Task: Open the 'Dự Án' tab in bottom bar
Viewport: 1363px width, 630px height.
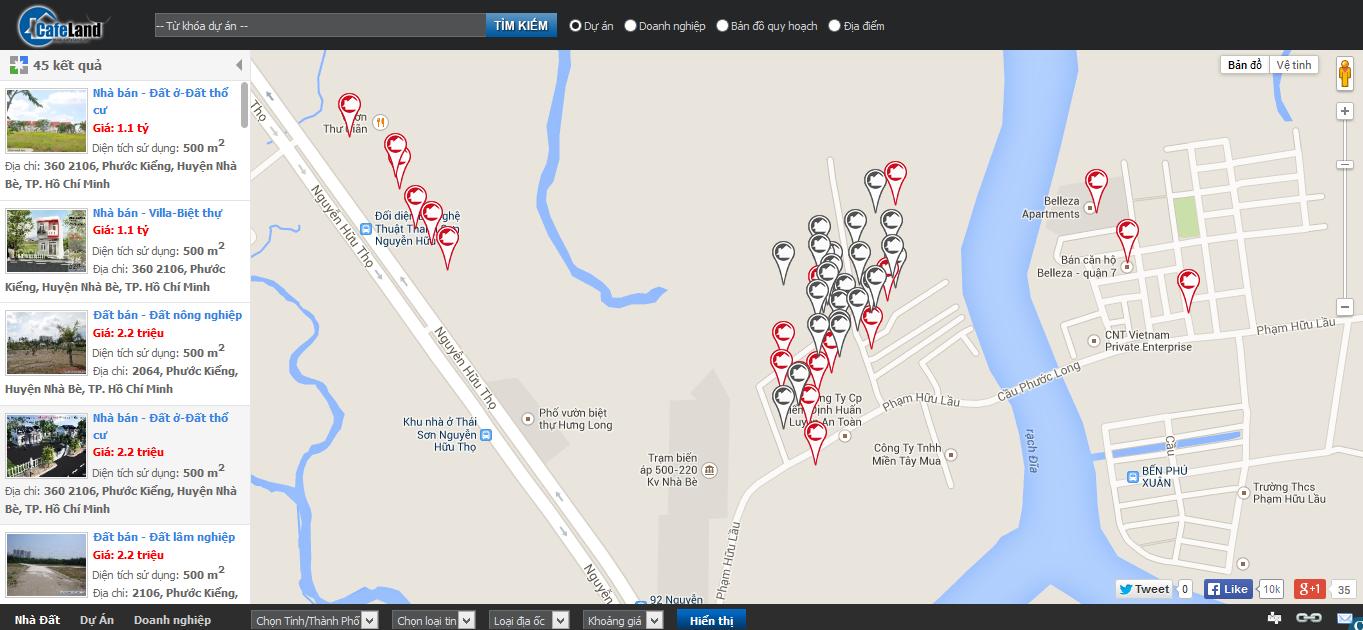Action: (97, 620)
